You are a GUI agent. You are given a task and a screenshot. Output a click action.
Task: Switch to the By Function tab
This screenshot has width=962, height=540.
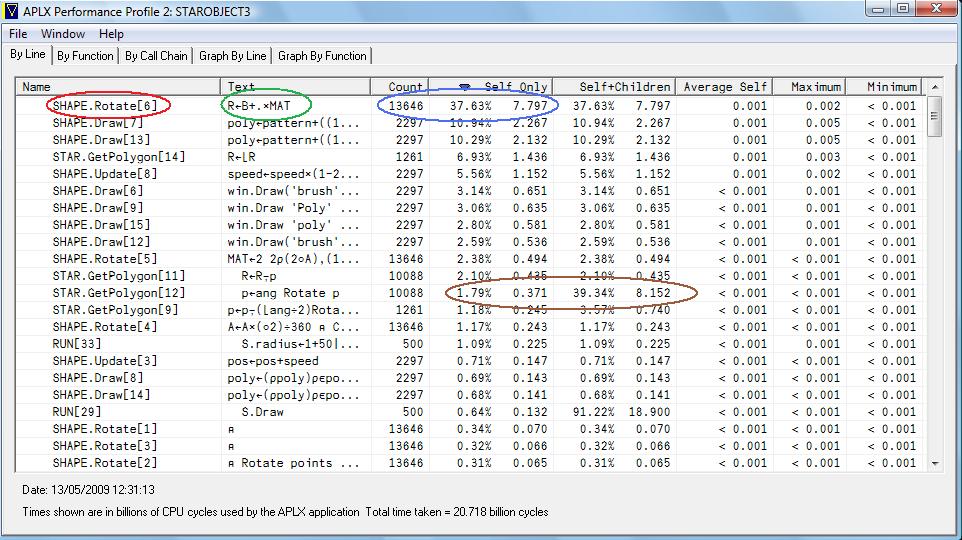pyautogui.click(x=85, y=56)
